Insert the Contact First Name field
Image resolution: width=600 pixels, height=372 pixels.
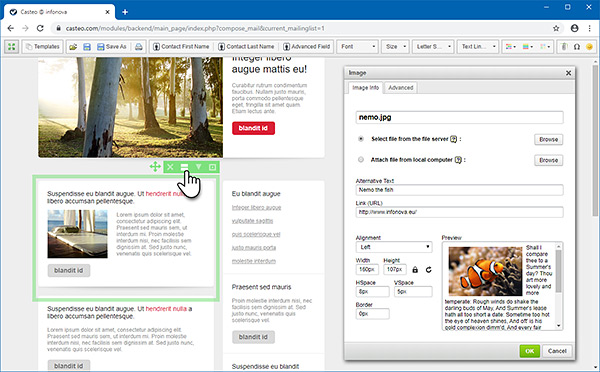point(181,47)
